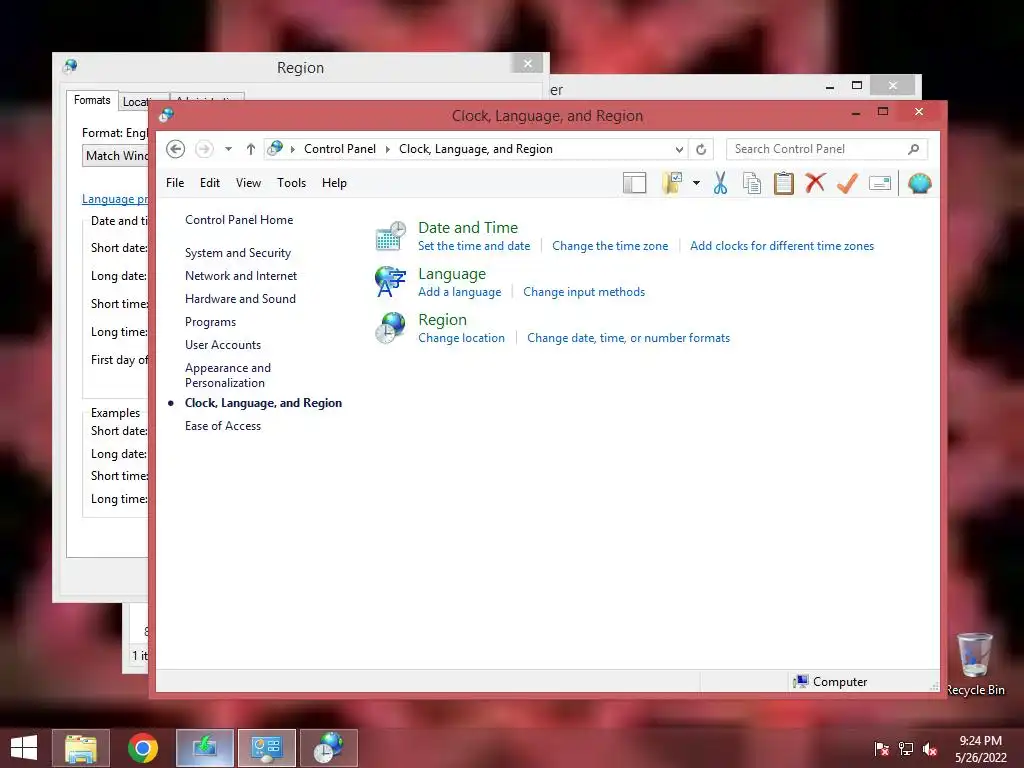Click the Copy toolbar icon
Image resolution: width=1024 pixels, height=768 pixels.
point(752,184)
